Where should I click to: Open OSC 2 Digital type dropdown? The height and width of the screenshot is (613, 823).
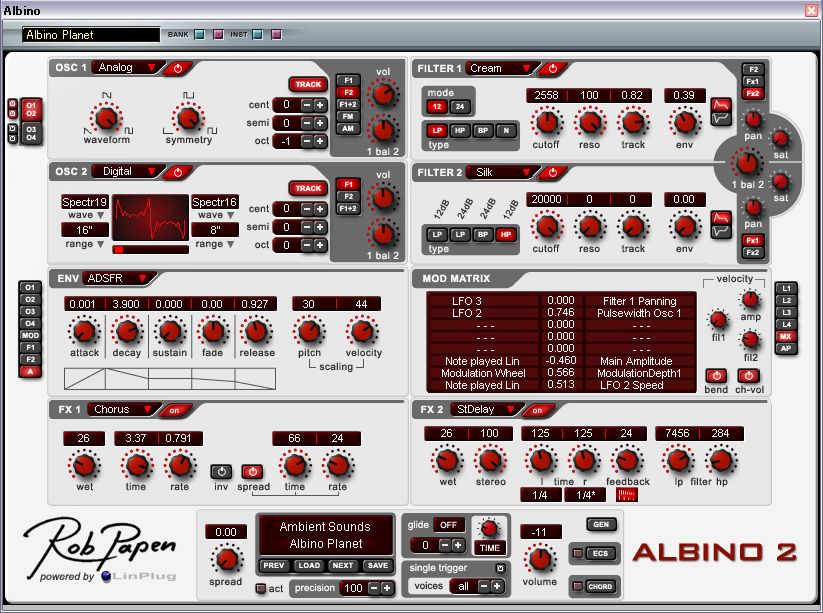point(126,171)
